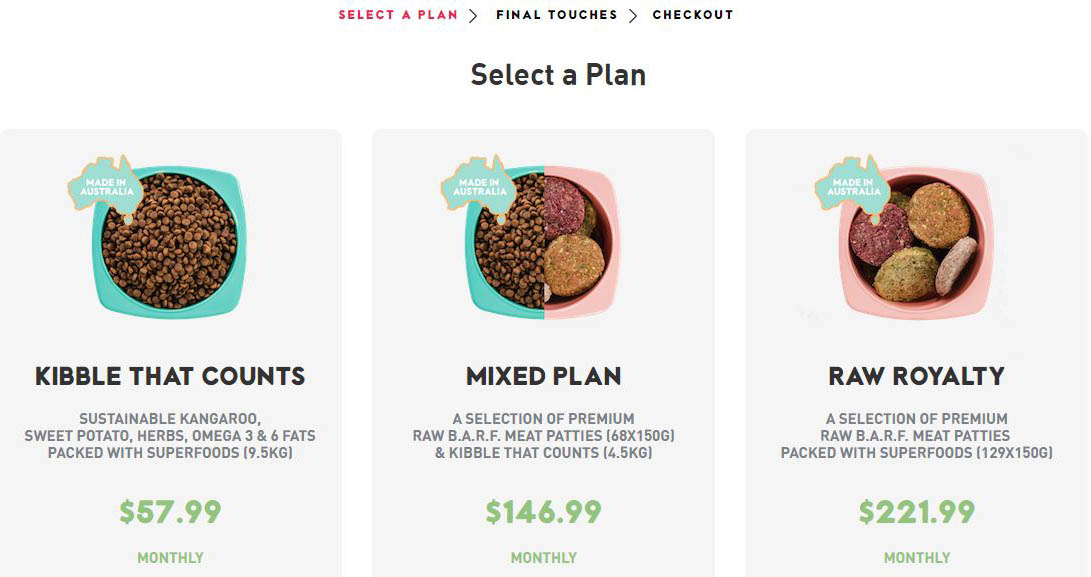1091x577 pixels.
Task: Click the Made in Australia badge on kibble bowl
Action: coord(106,187)
